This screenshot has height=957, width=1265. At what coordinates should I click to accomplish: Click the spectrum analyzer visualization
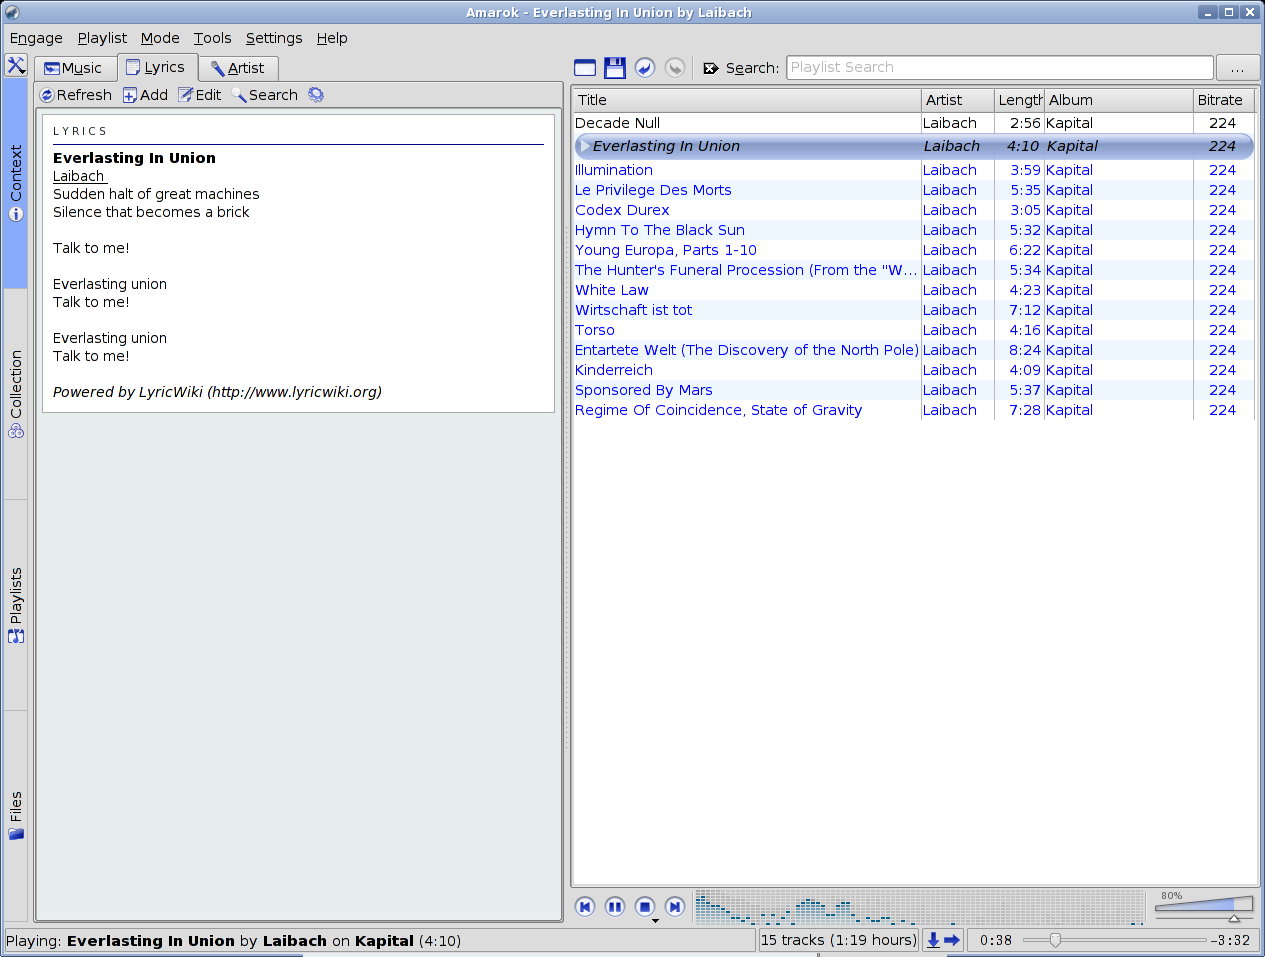pos(919,907)
